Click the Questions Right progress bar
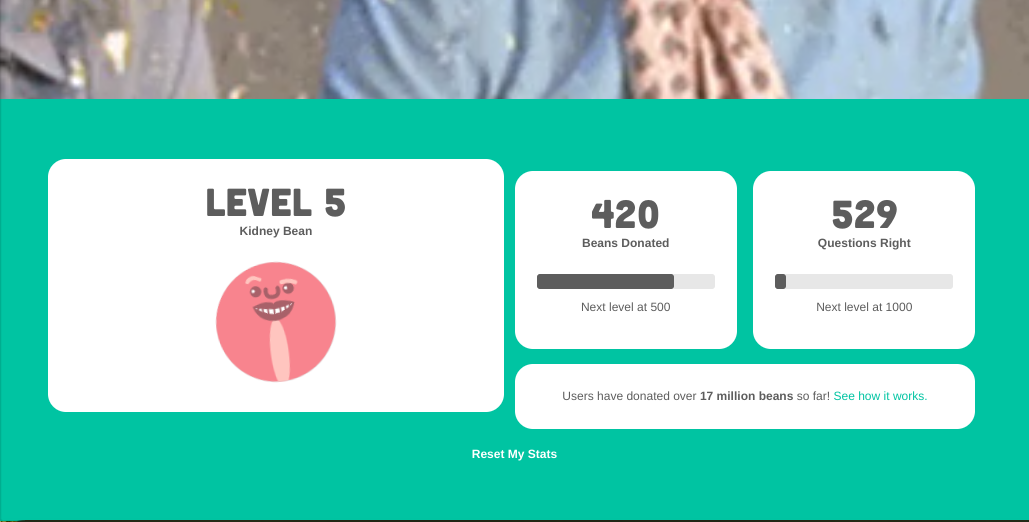This screenshot has width=1029, height=522. coord(864,282)
